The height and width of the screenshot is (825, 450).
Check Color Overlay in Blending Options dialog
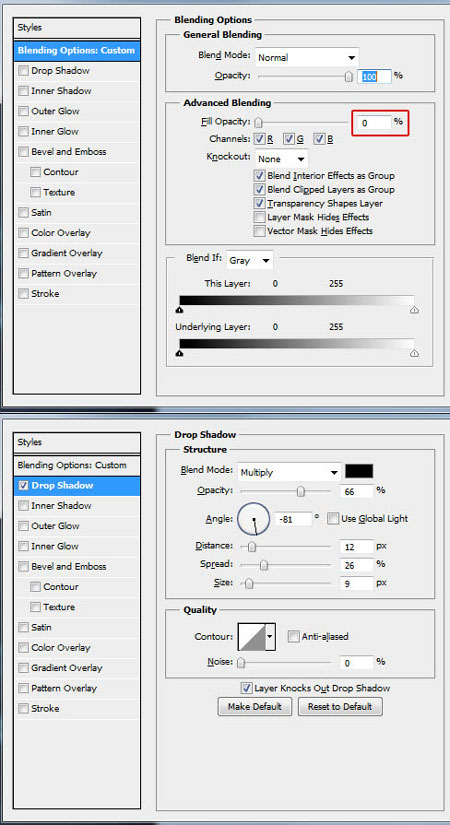23,233
